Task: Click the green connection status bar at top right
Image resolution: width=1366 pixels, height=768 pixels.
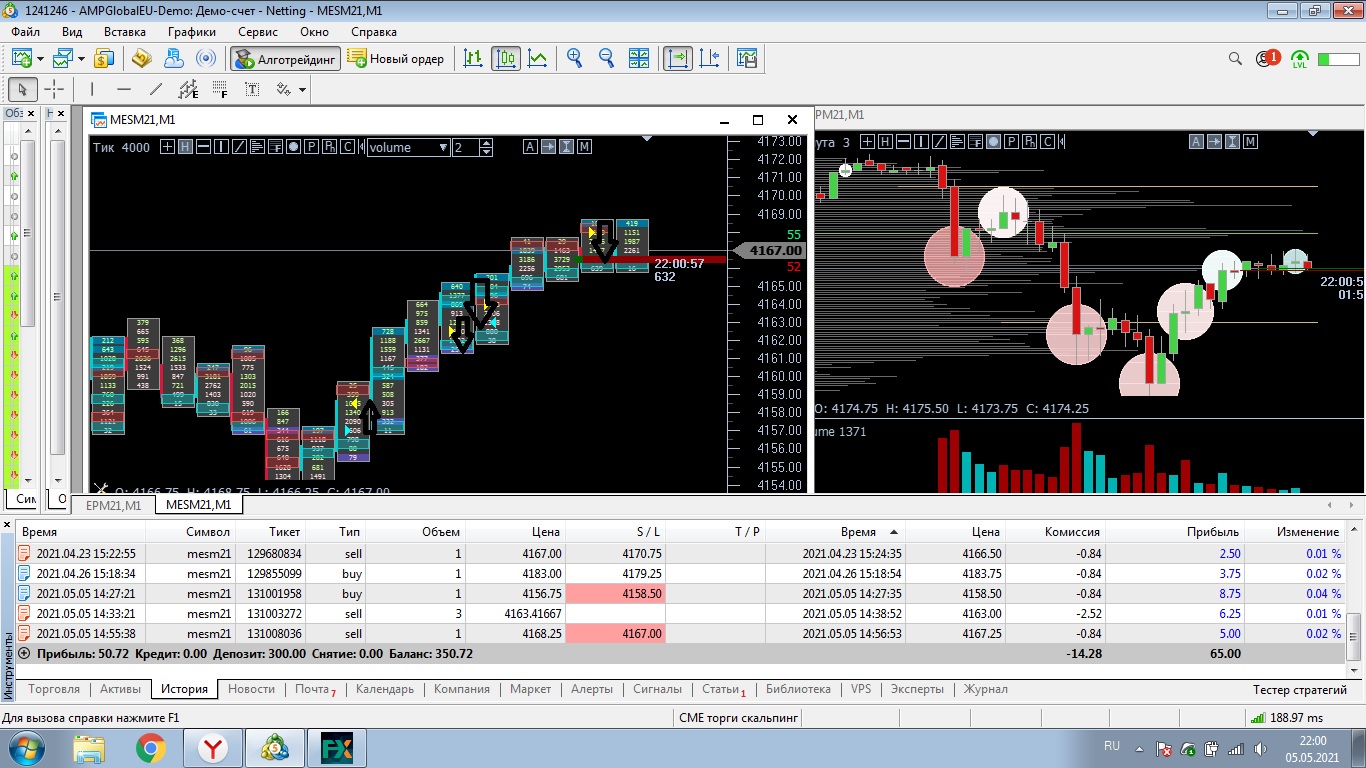Action: coord(1338,59)
